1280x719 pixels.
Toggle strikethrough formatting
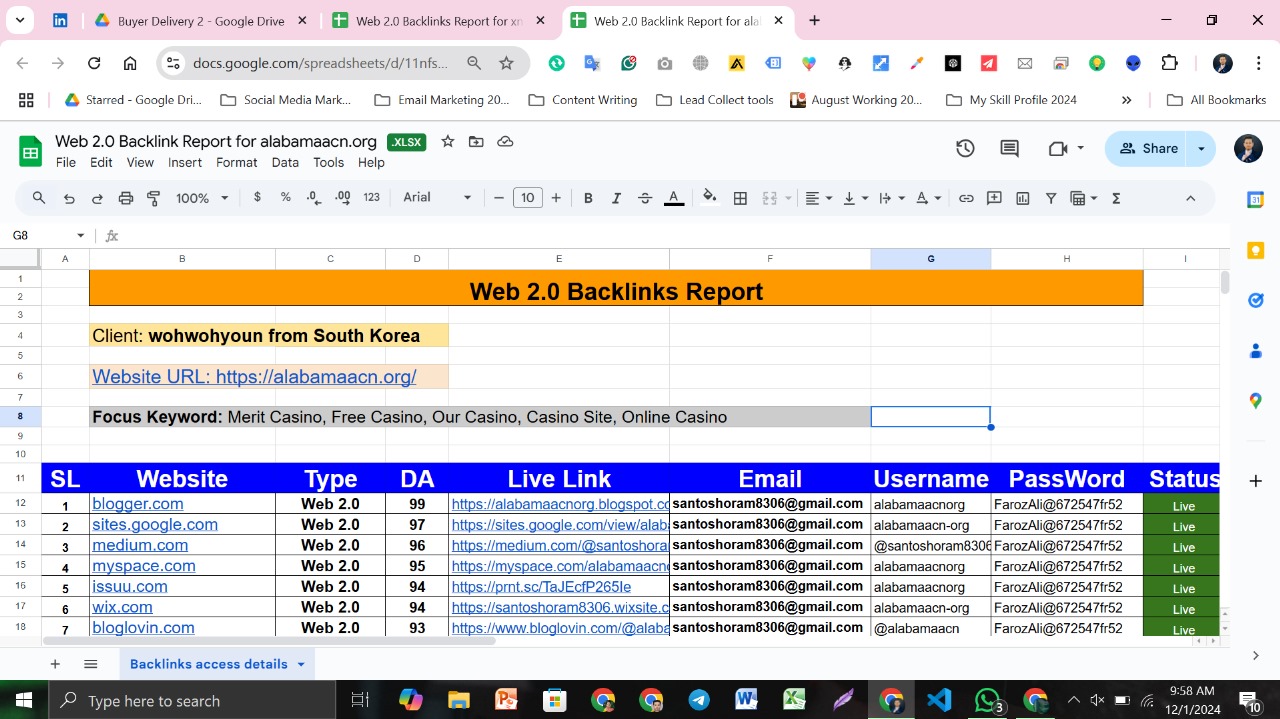[645, 198]
